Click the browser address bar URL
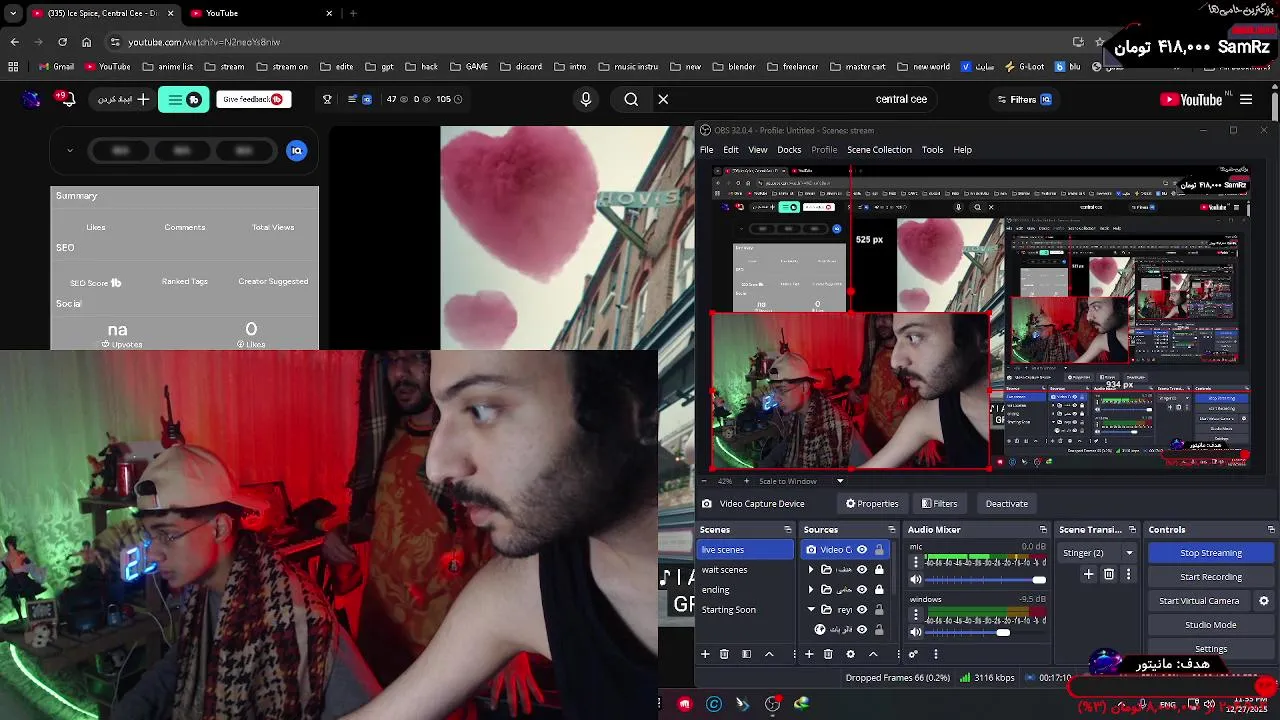1280x720 pixels. click(204, 42)
